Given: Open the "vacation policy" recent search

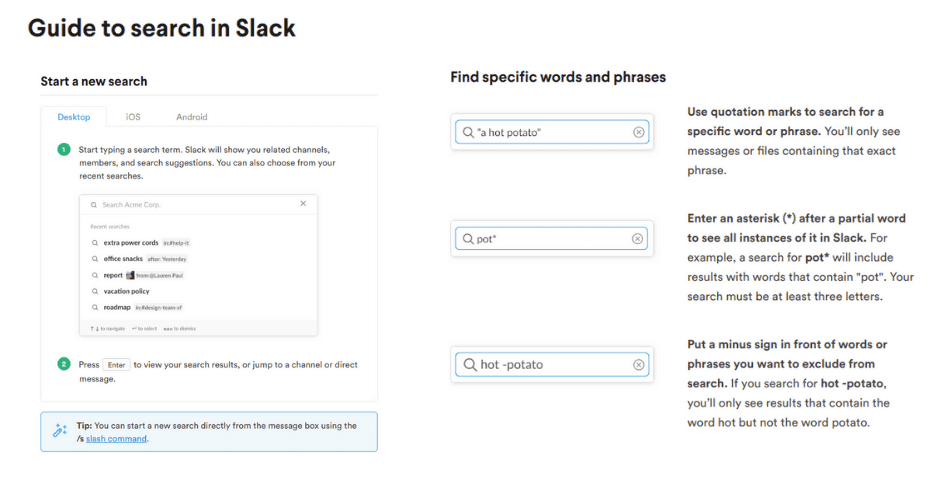Looking at the screenshot, I should (x=127, y=291).
